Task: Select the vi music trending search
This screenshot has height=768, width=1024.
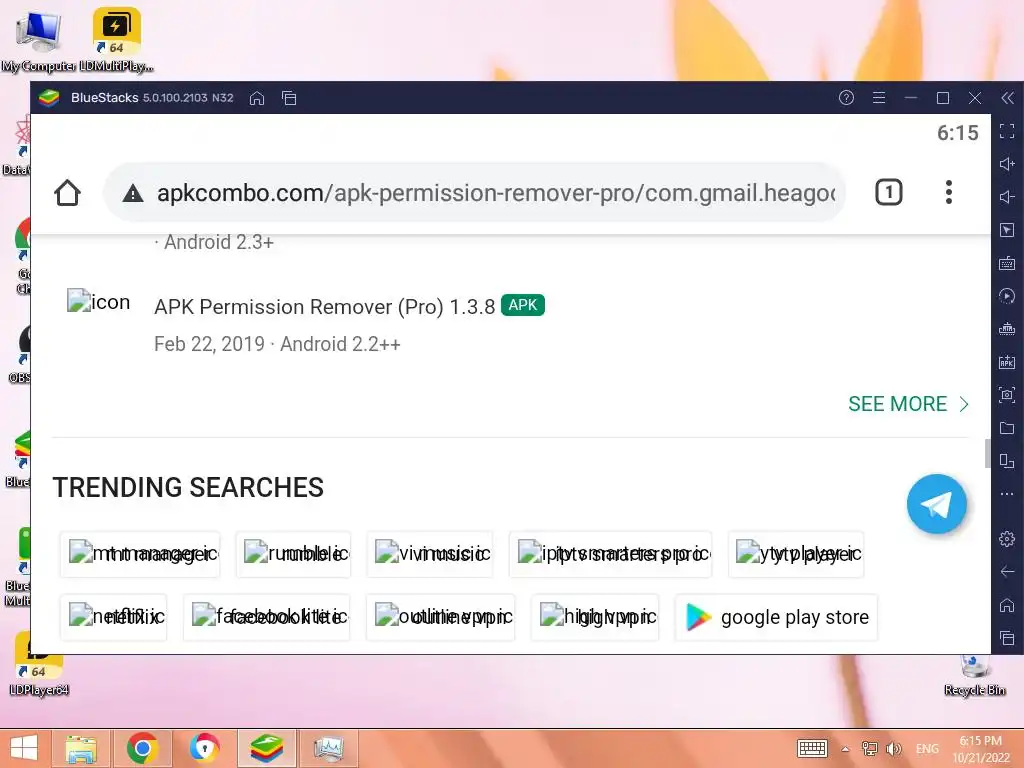Action: [430, 554]
